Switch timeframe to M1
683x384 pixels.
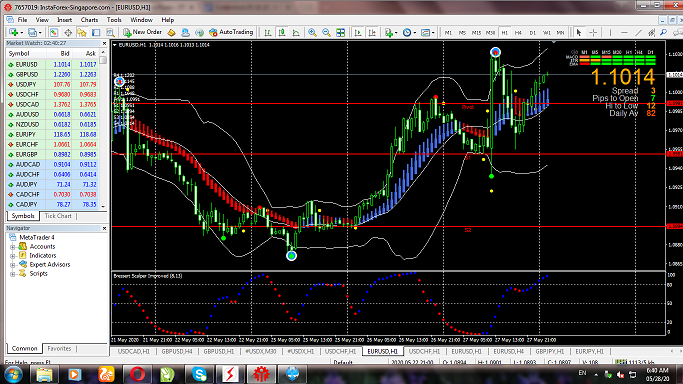pyautogui.click(x=448, y=33)
